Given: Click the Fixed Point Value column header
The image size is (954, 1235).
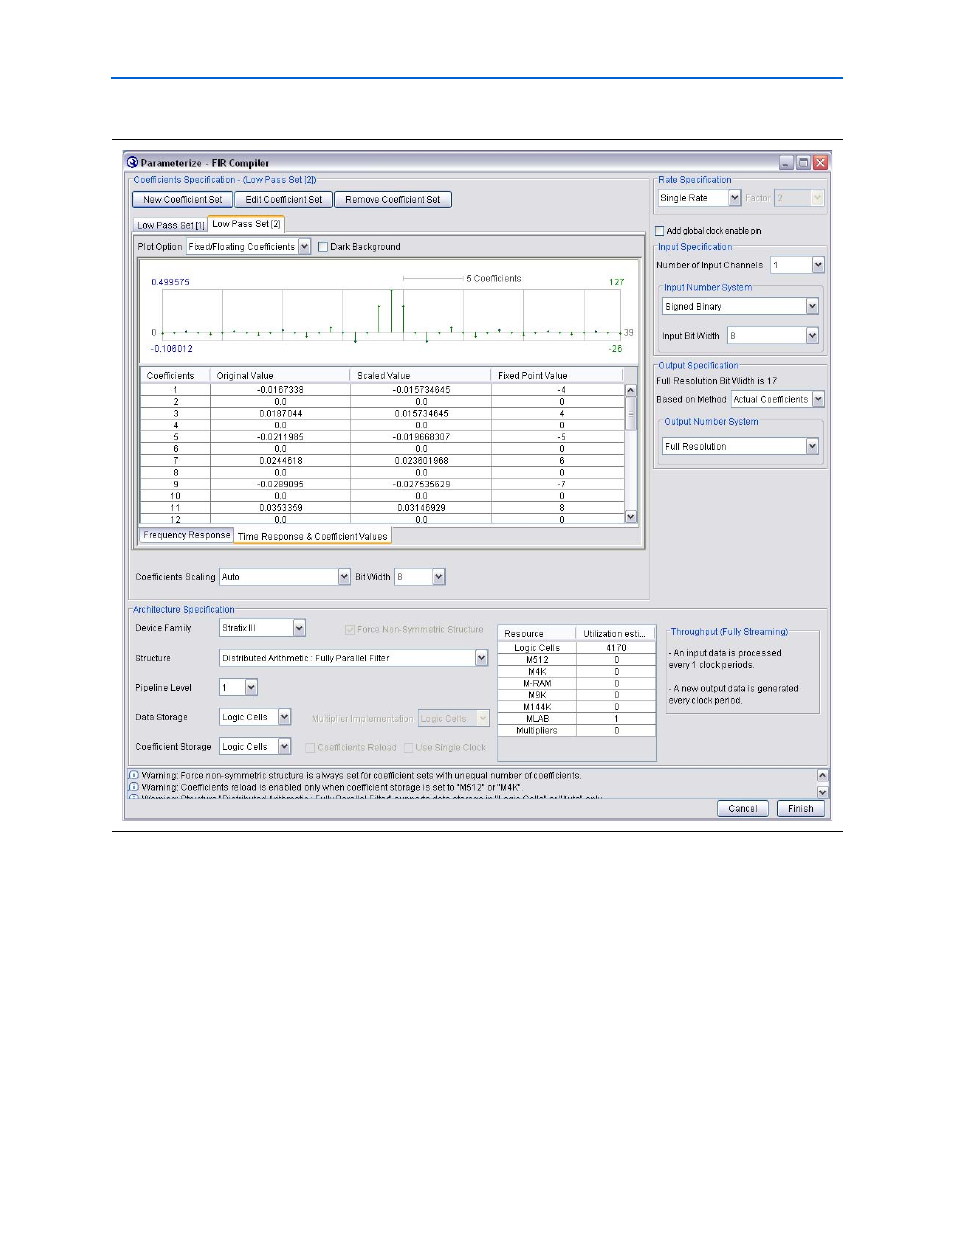Looking at the screenshot, I should (x=557, y=376).
